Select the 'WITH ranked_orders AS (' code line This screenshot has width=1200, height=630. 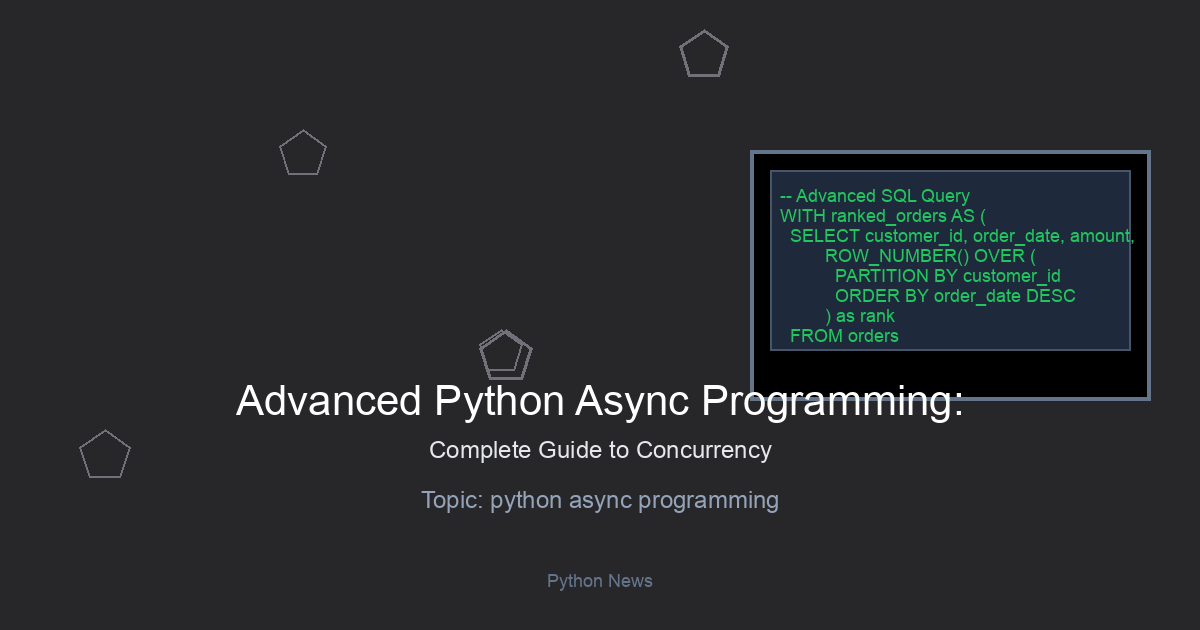coord(883,216)
